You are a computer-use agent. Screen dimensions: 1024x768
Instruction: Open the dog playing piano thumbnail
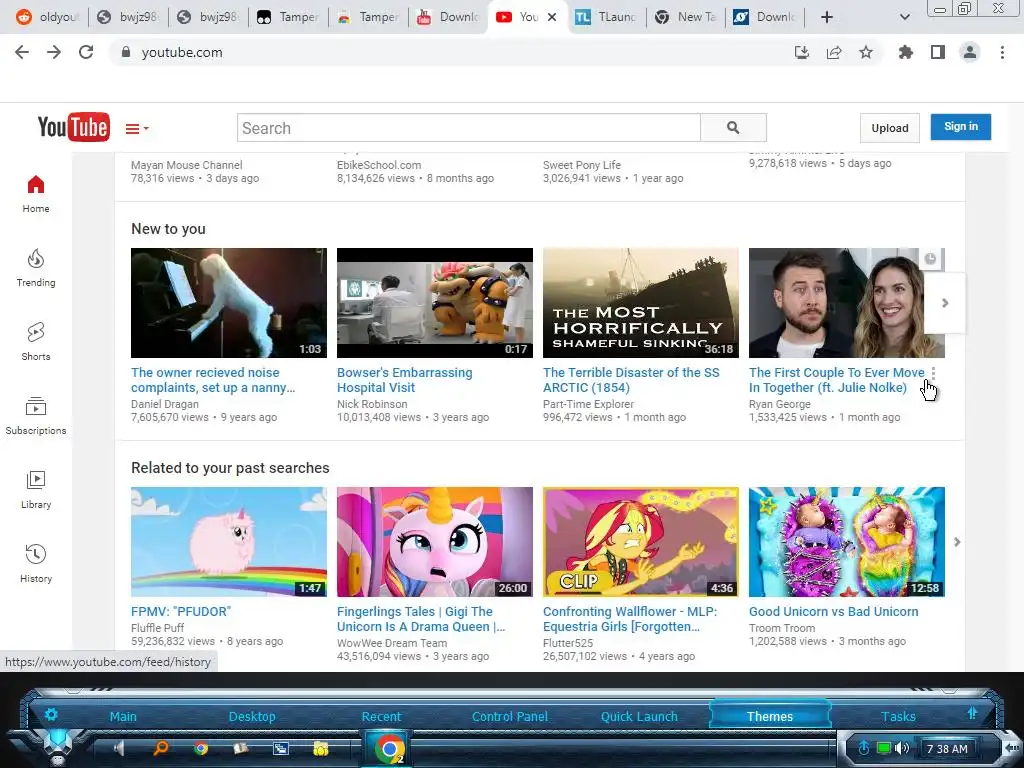229,303
